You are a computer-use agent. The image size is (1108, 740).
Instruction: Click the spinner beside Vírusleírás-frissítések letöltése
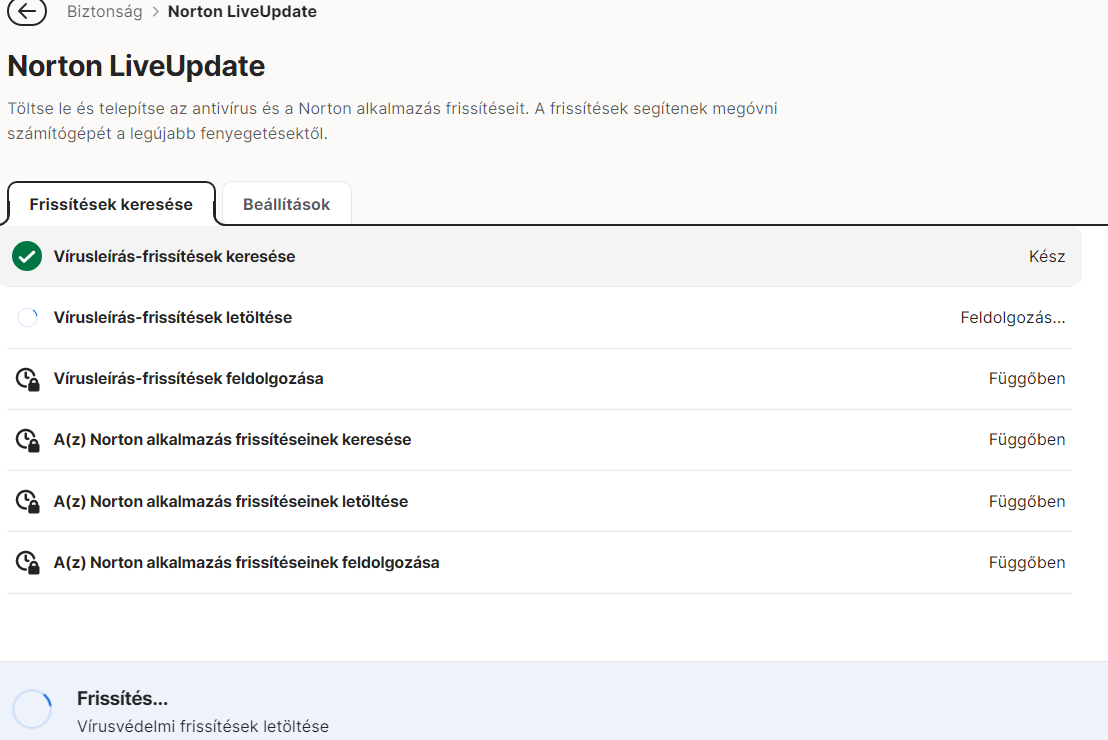tap(28, 318)
